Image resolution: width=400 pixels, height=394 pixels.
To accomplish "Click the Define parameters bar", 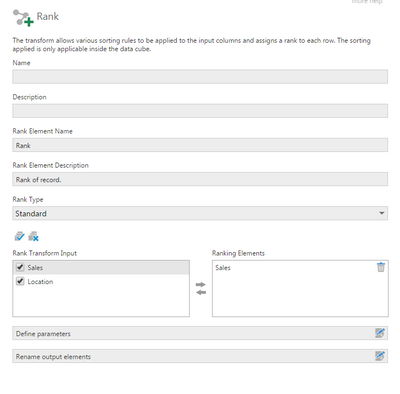I will pyautogui.click(x=200, y=333).
